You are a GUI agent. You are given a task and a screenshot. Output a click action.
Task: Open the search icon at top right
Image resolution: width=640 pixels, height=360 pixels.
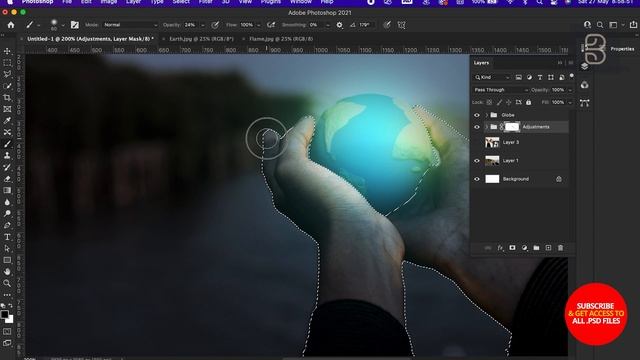click(600, 25)
